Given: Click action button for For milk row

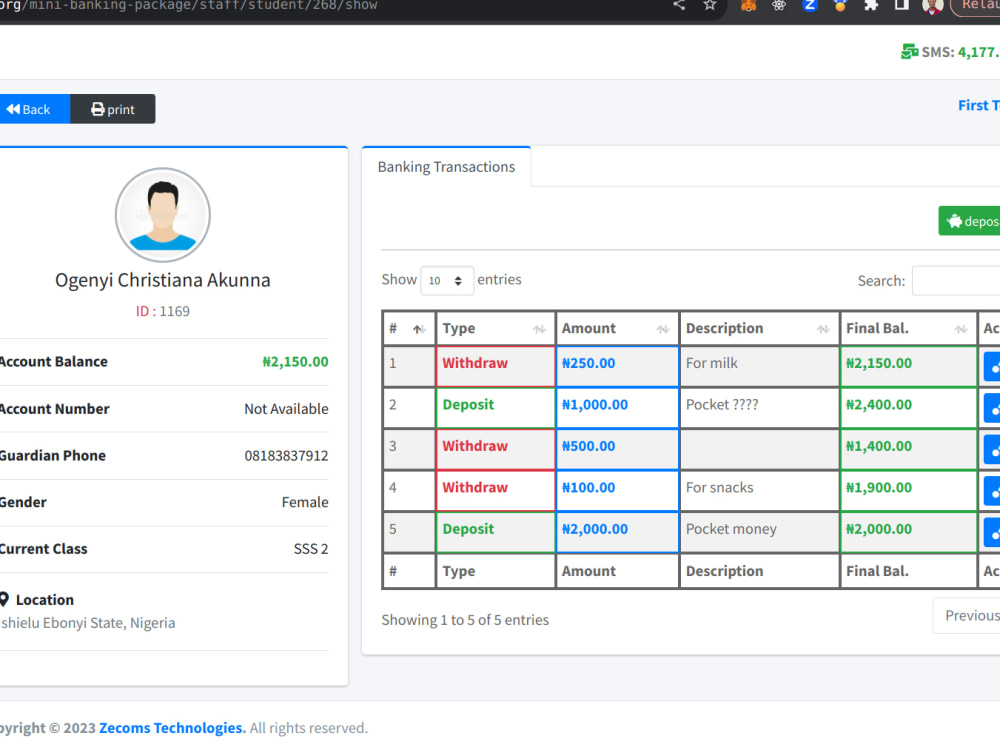Looking at the screenshot, I should (992, 367).
